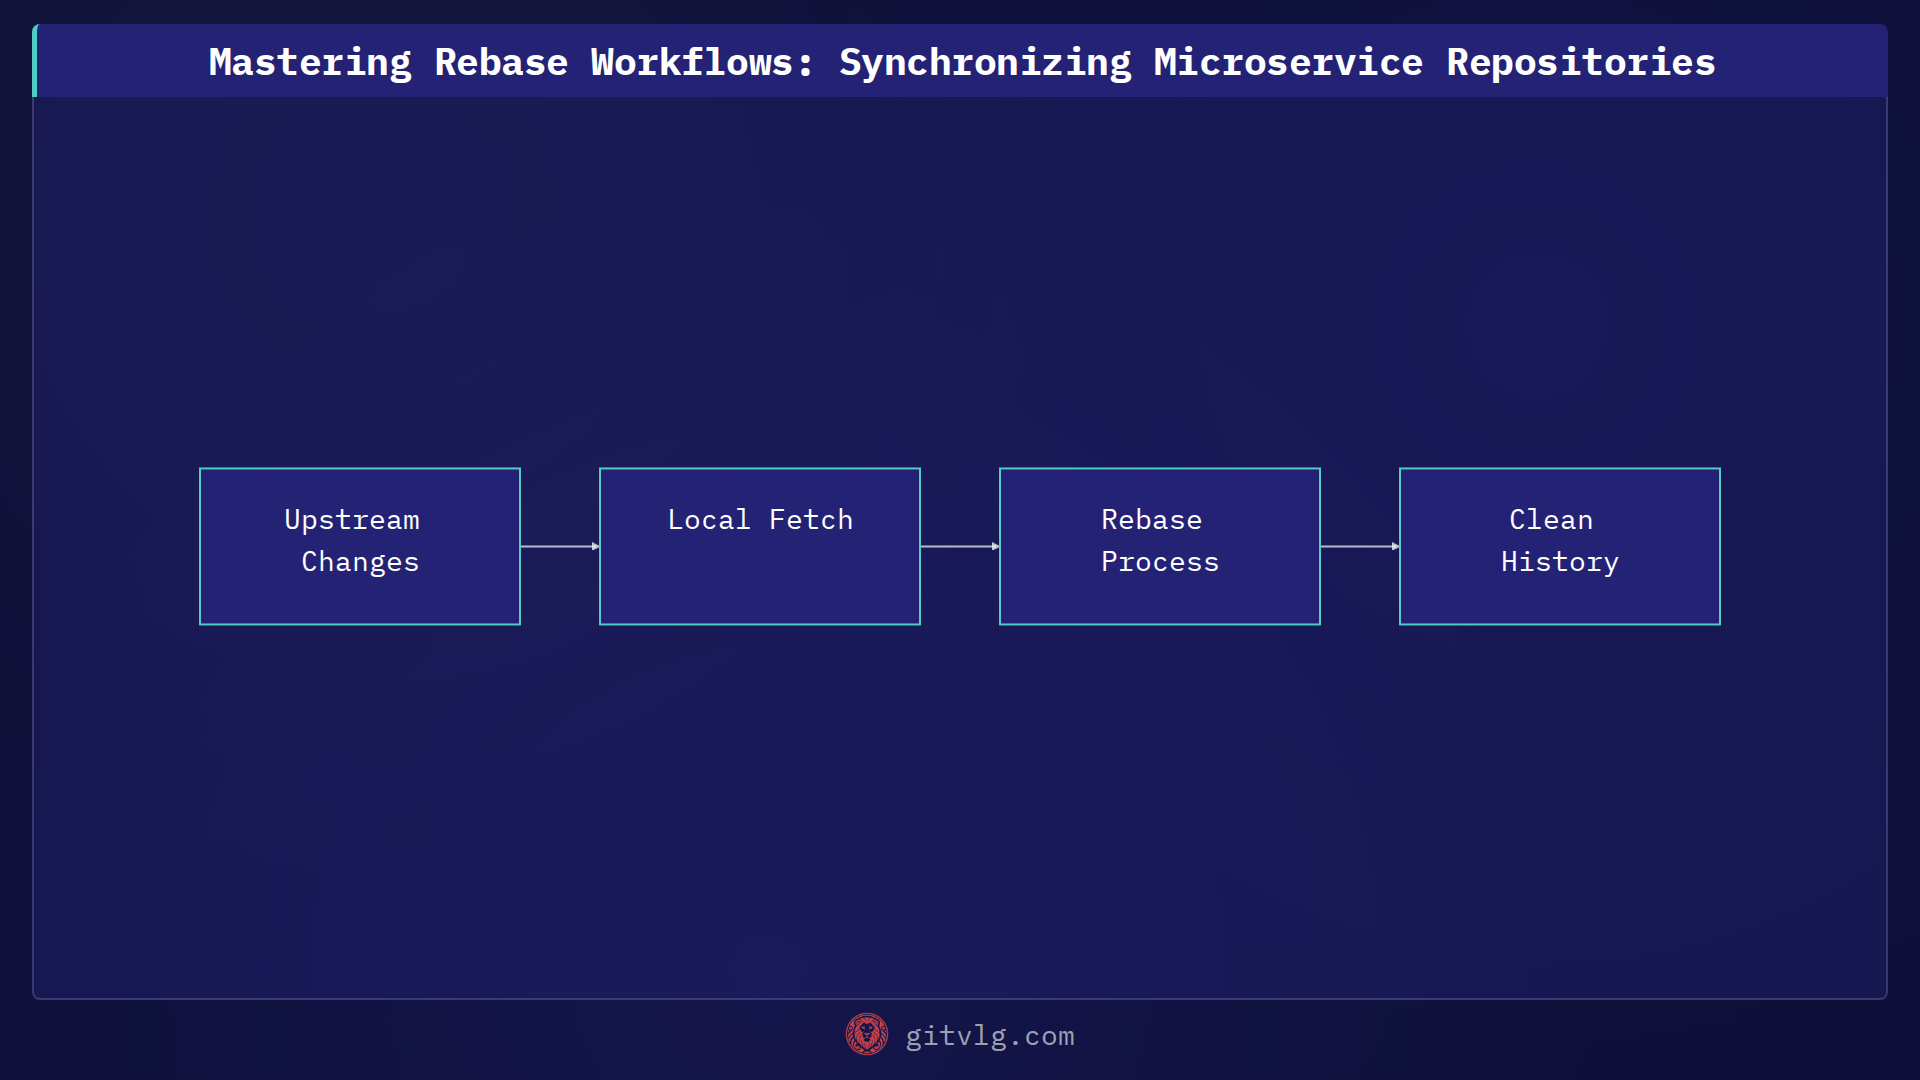
Task: Open the gitvlg.com link
Action: [989, 1036]
